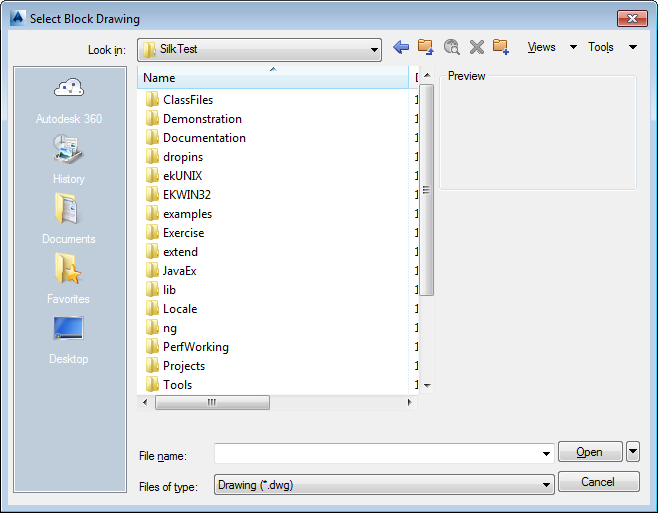Click the Cancel button
Viewport: 658px width, 513px height.
[x=598, y=482]
